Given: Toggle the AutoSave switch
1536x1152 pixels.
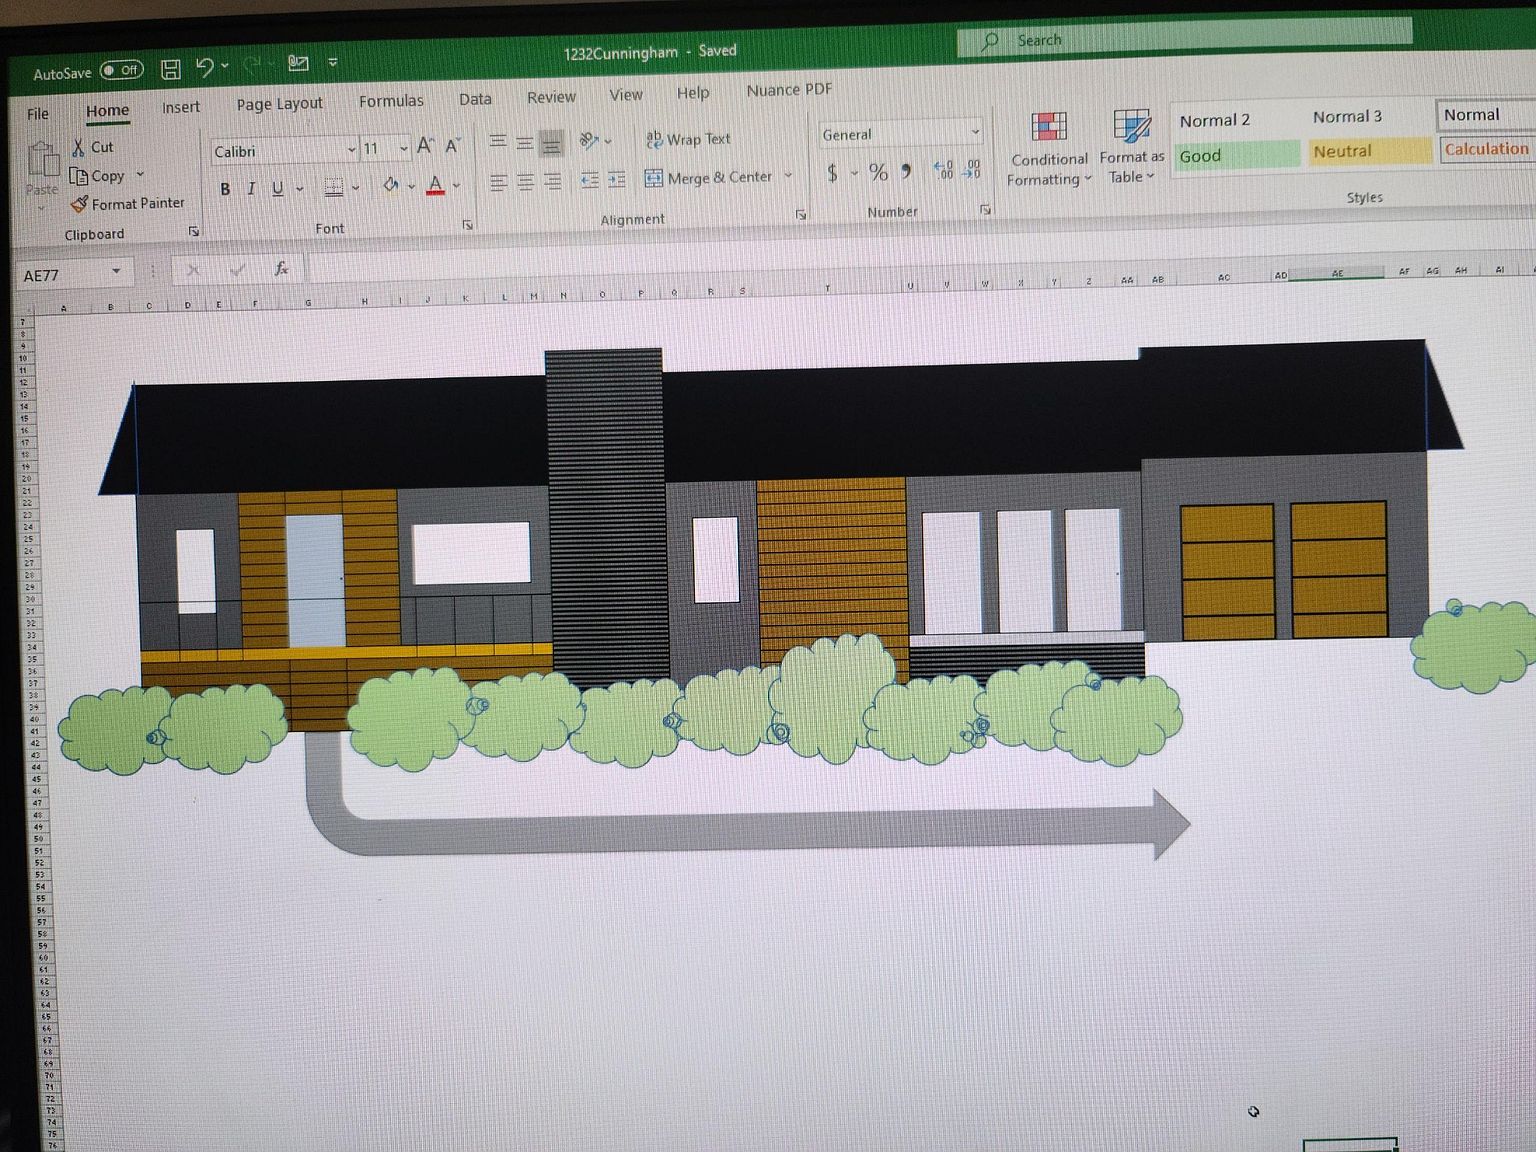Looking at the screenshot, I should pos(122,70).
